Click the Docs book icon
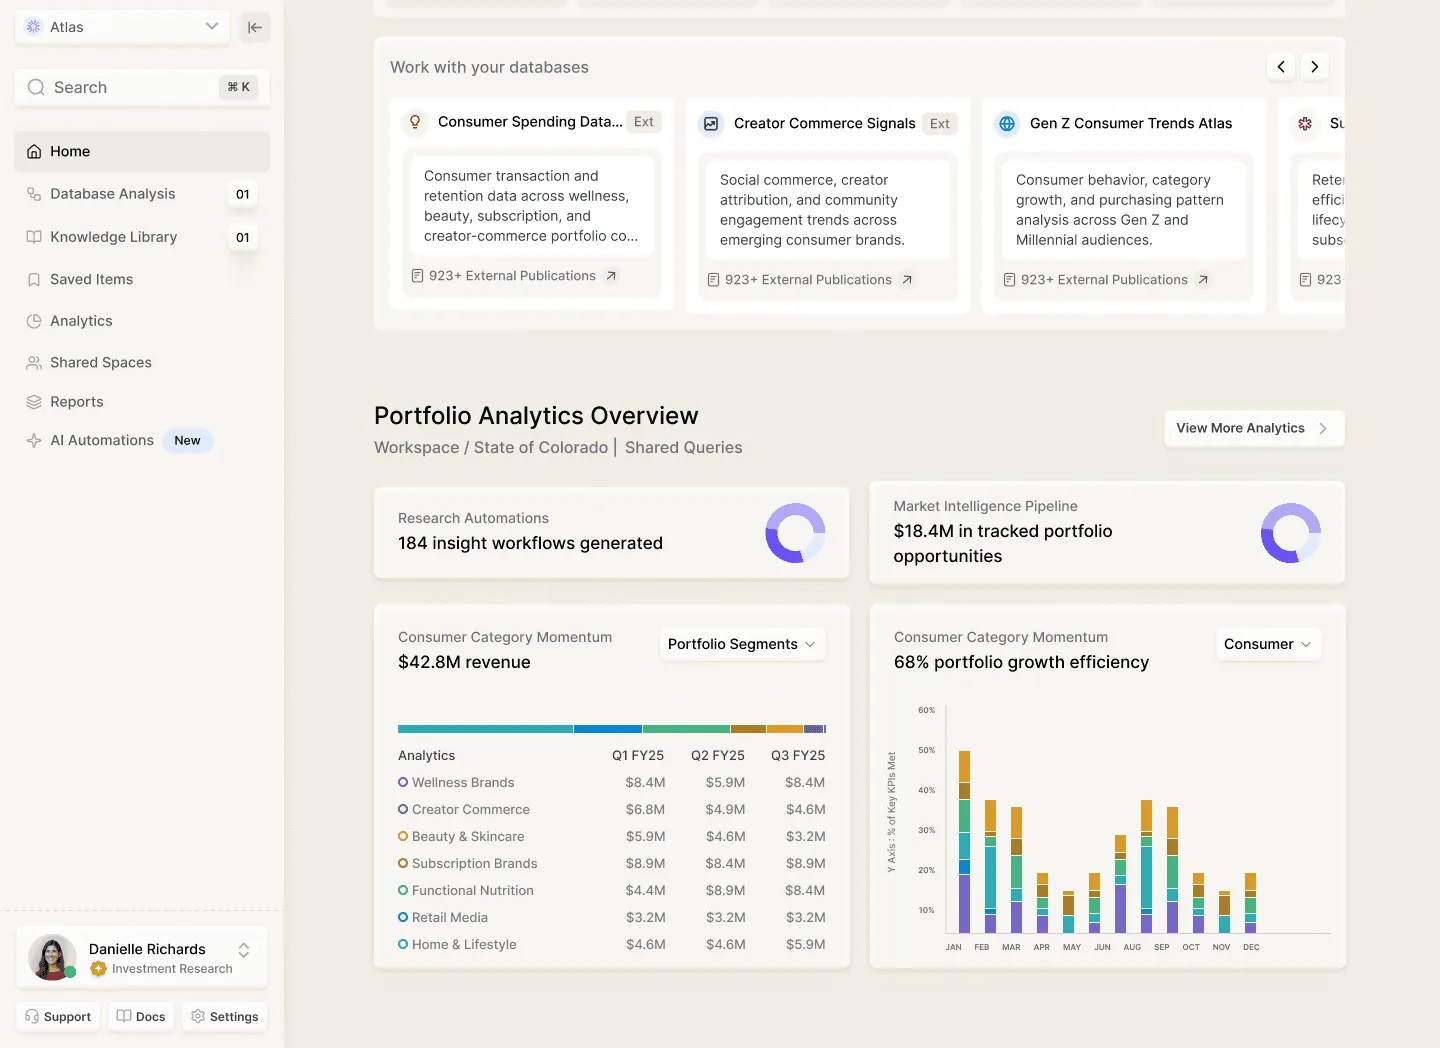Viewport: 1440px width, 1048px height. click(x=124, y=1016)
